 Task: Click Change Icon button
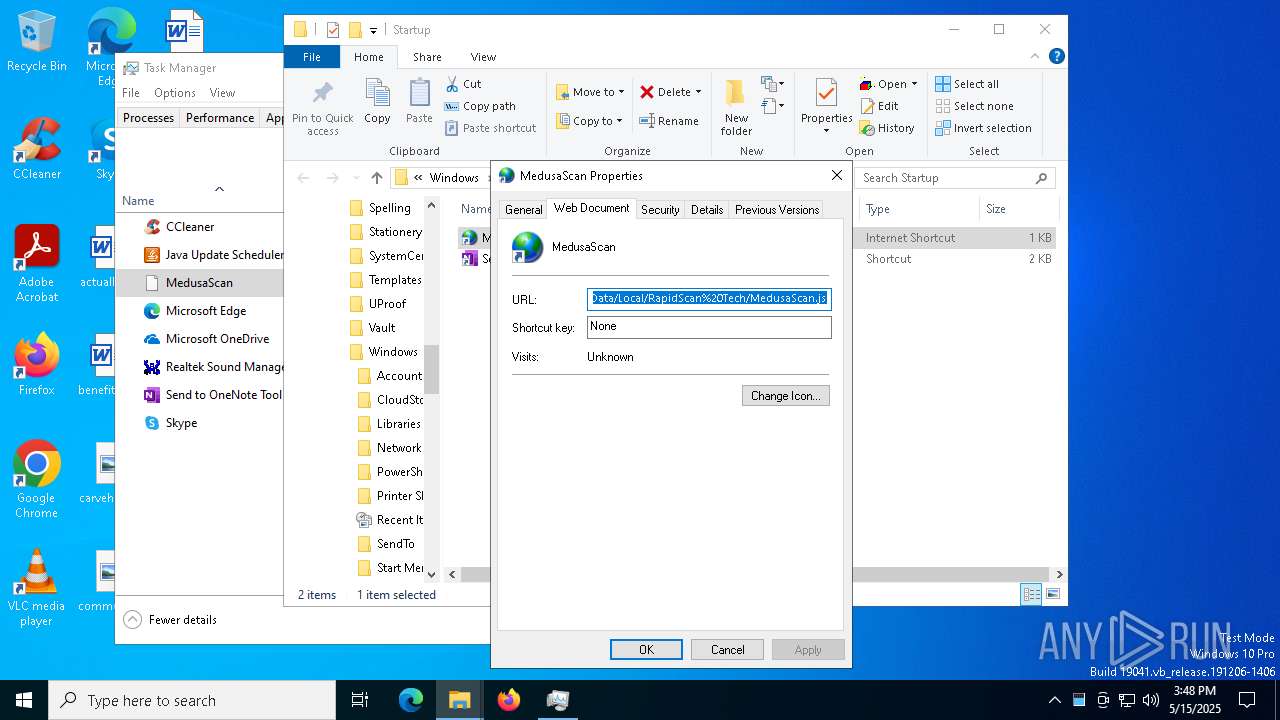[785, 396]
